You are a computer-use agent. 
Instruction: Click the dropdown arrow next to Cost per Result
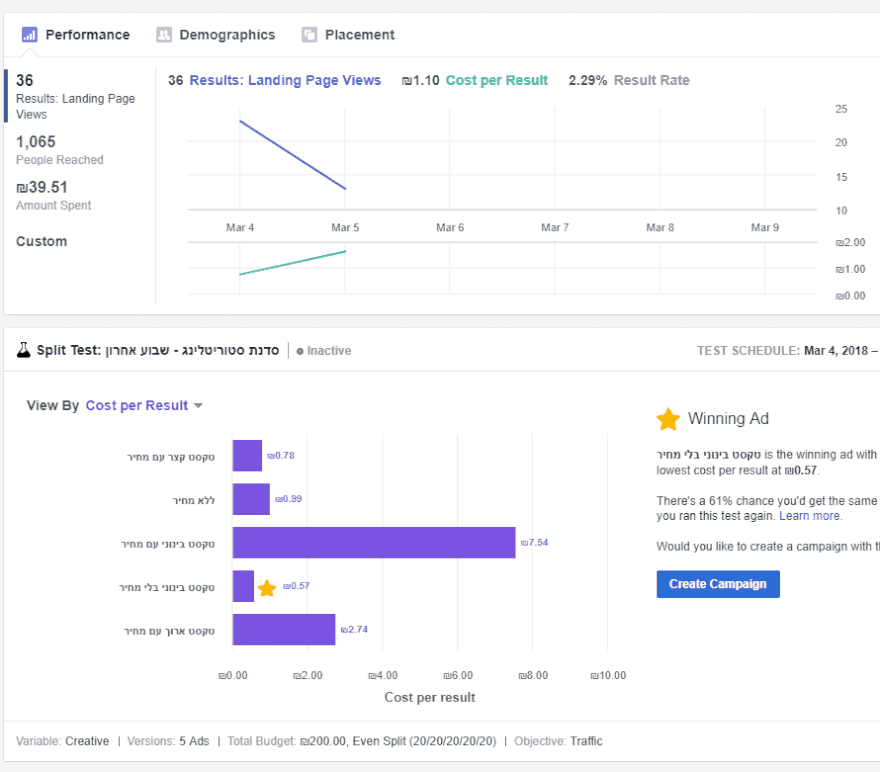198,406
